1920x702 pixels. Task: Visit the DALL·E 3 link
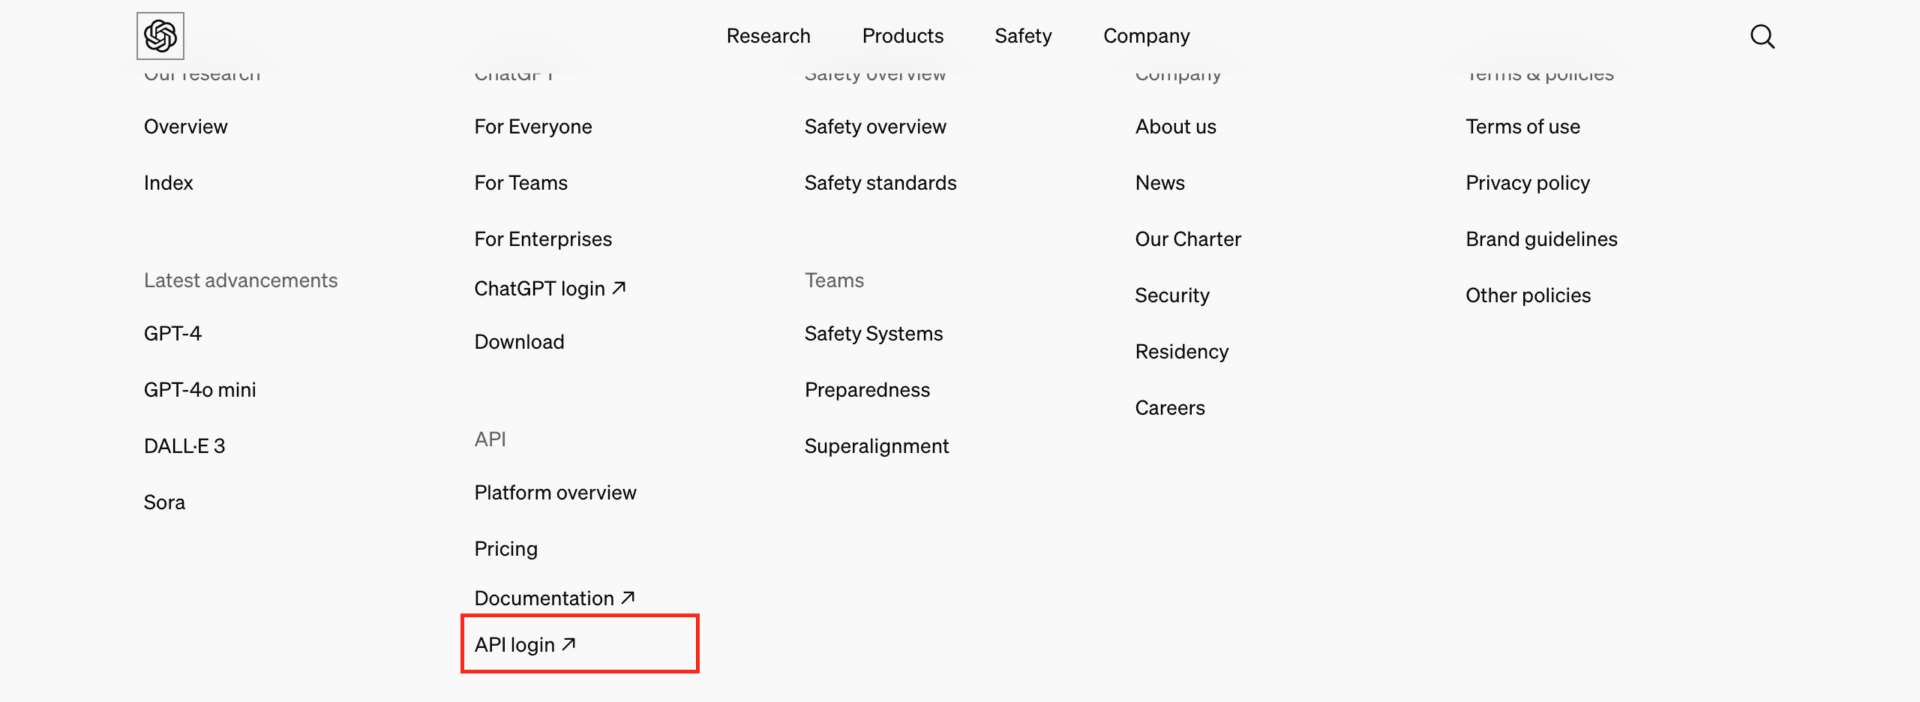click(x=184, y=446)
